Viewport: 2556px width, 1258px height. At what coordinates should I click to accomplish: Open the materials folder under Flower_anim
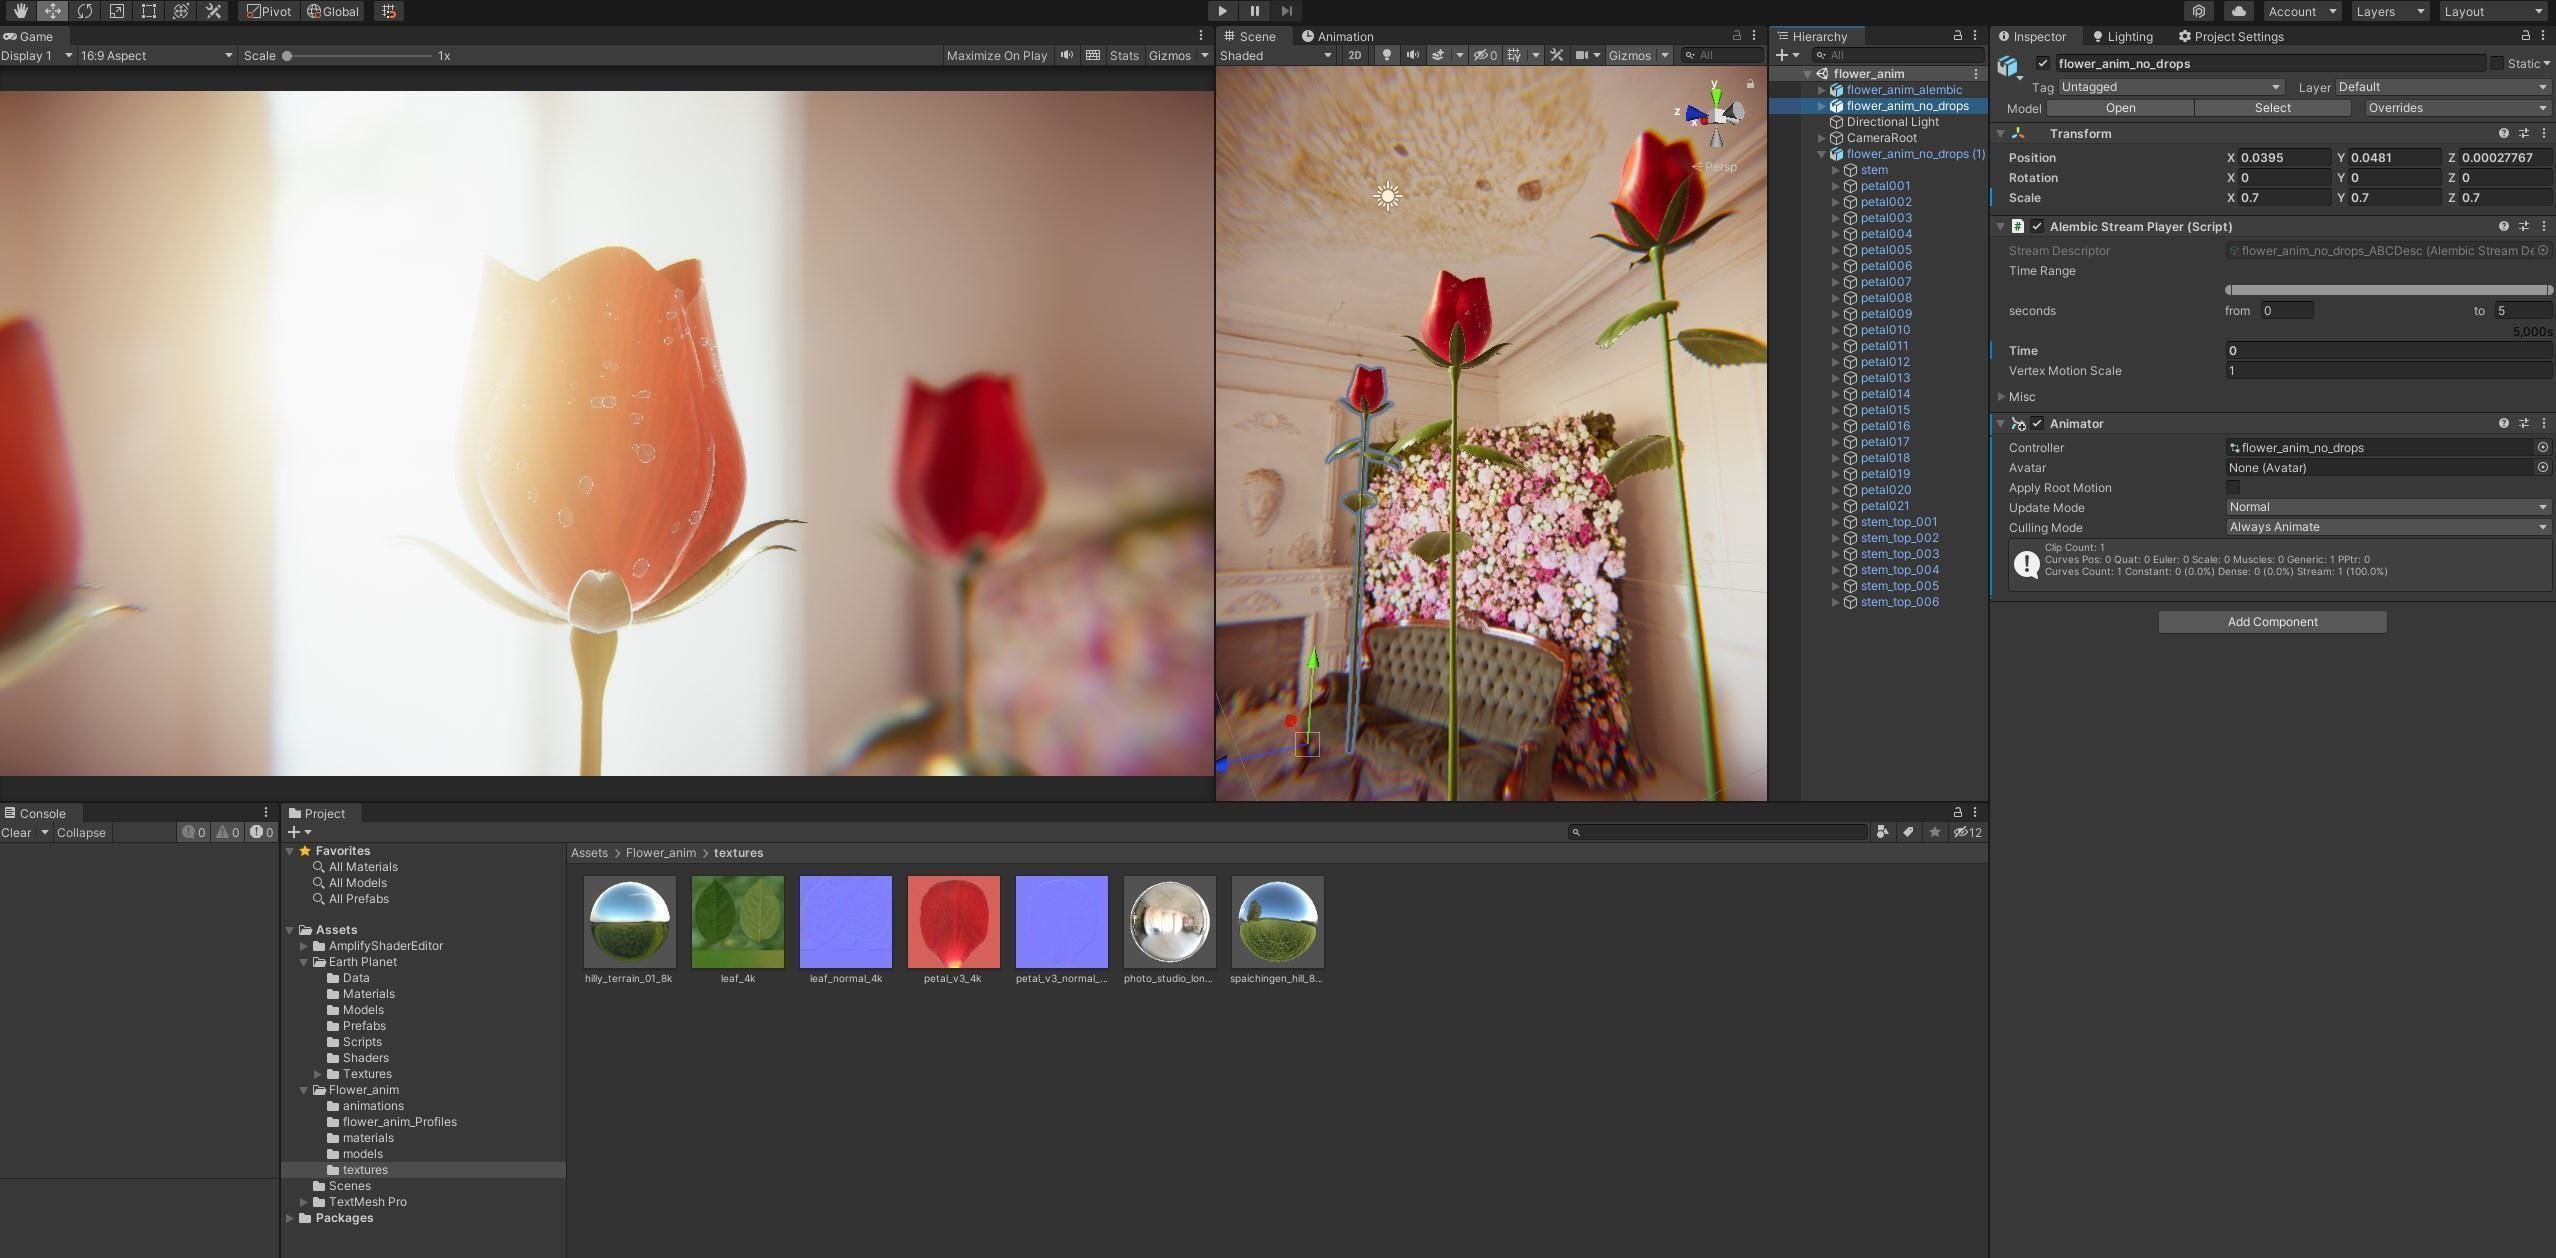[367, 1138]
